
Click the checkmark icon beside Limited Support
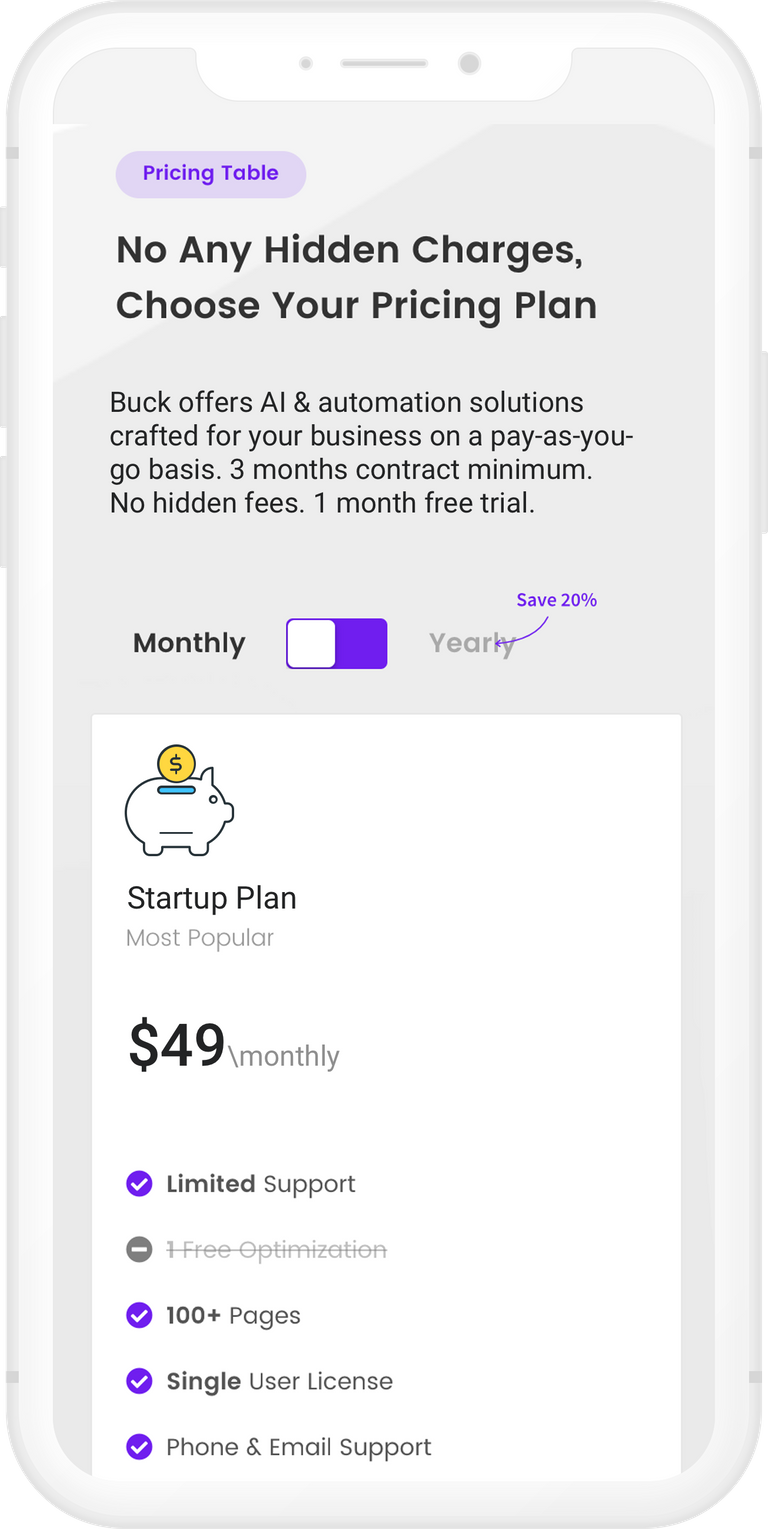pos(139,1184)
